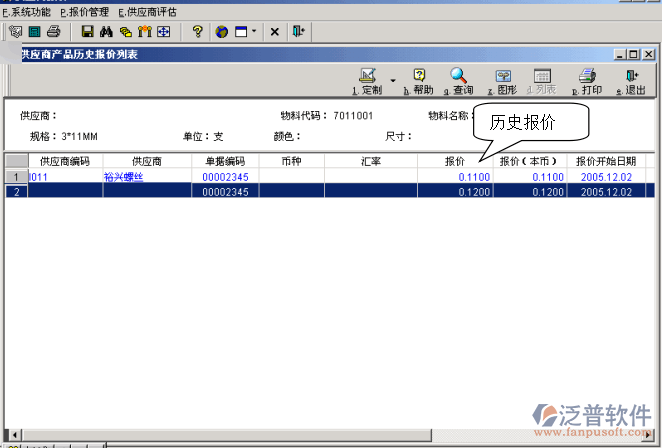Click the 帮助 help button in list toolbar
662x448 pixels.
click(418, 81)
